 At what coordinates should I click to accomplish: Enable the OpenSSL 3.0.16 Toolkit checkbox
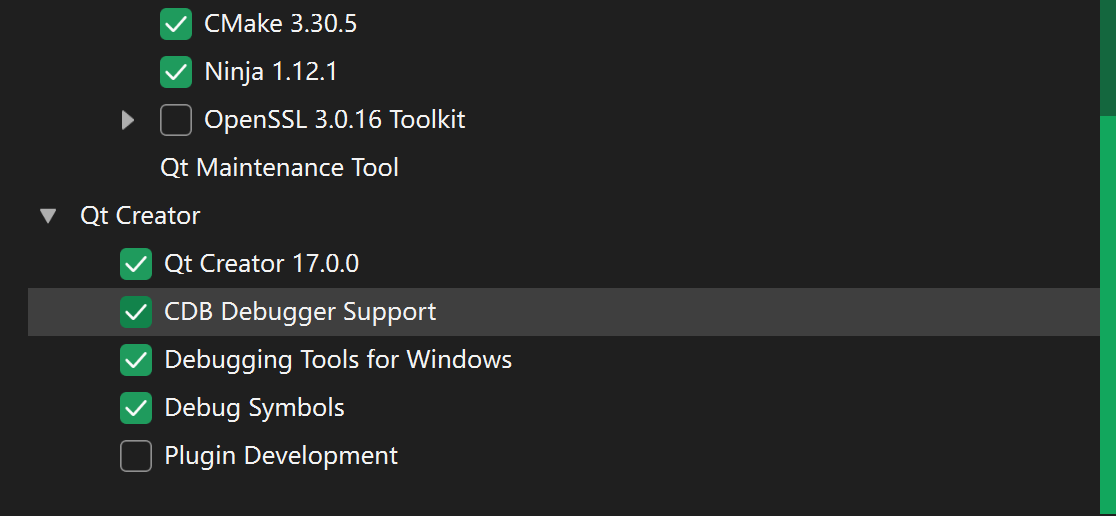tap(176, 120)
